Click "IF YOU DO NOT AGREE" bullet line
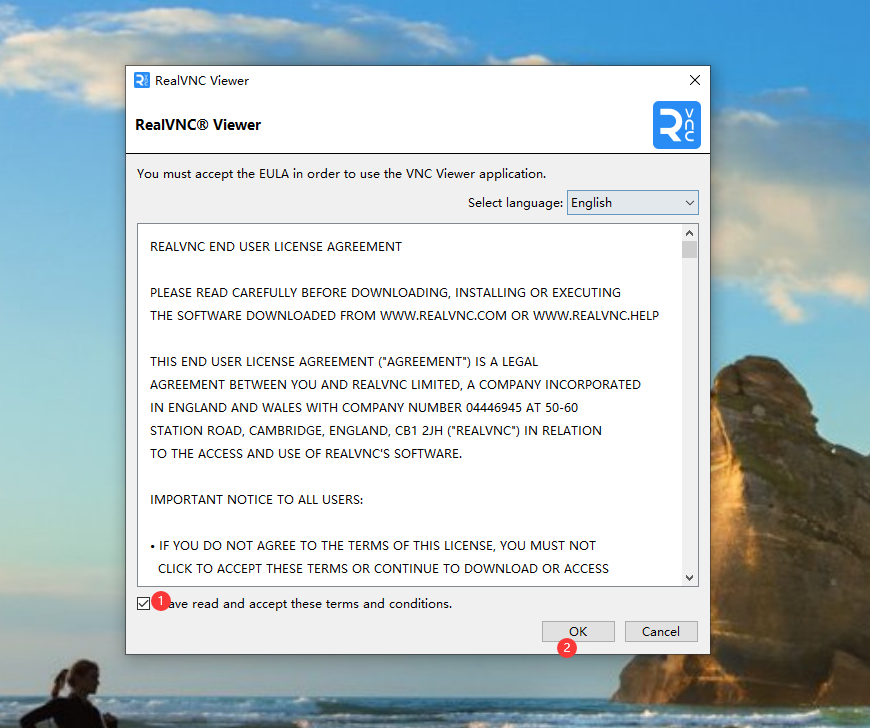Screen dimensions: 870x728 (373, 546)
